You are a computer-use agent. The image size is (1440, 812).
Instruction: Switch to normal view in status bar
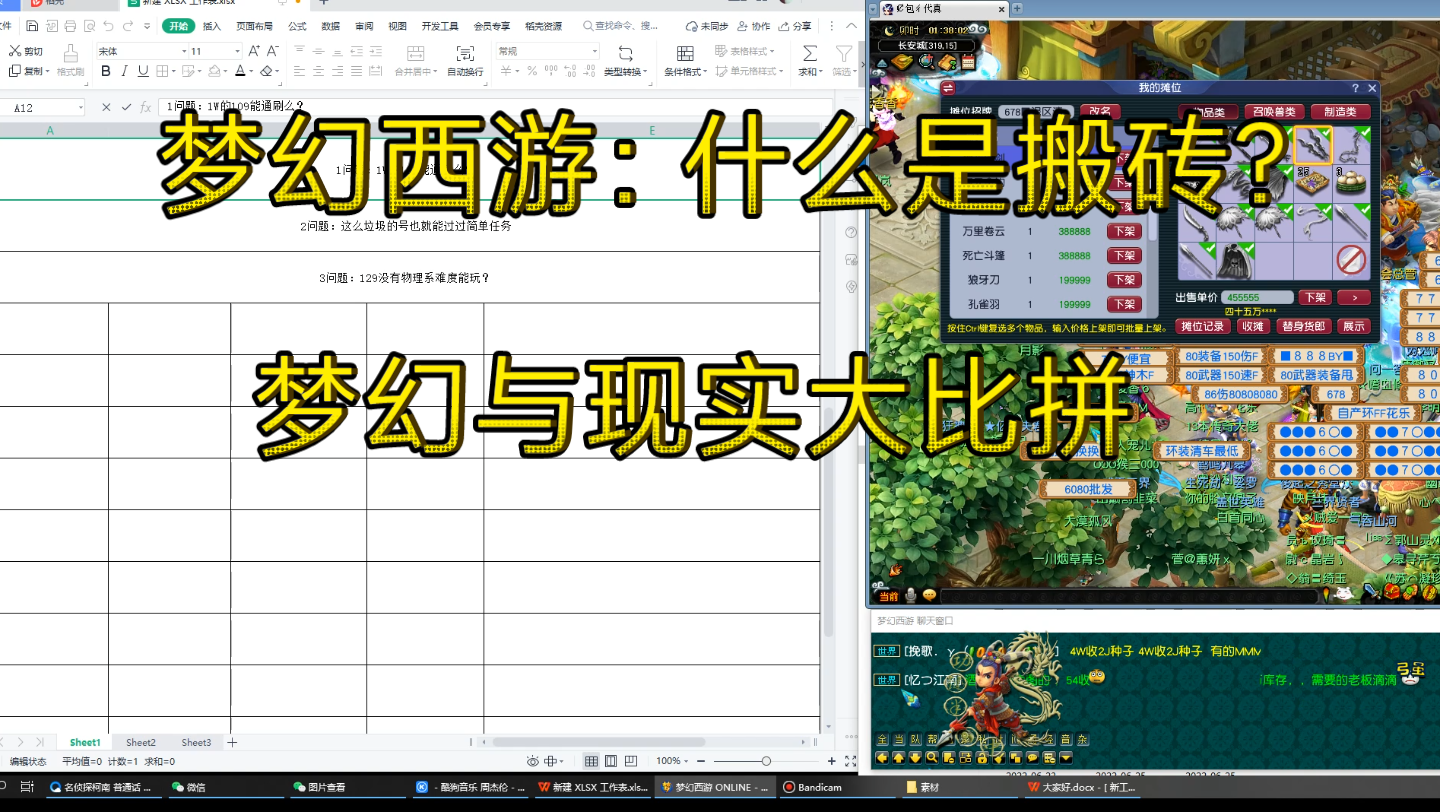tap(591, 761)
